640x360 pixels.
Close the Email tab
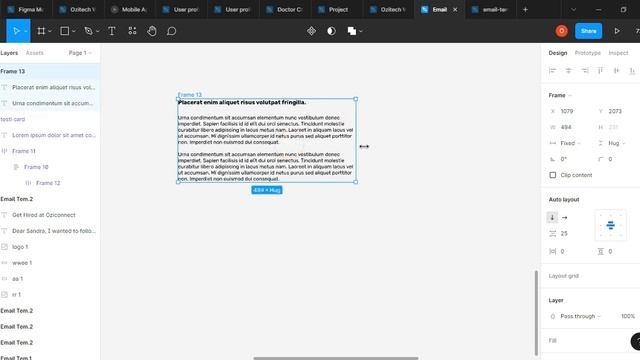[x=455, y=9]
